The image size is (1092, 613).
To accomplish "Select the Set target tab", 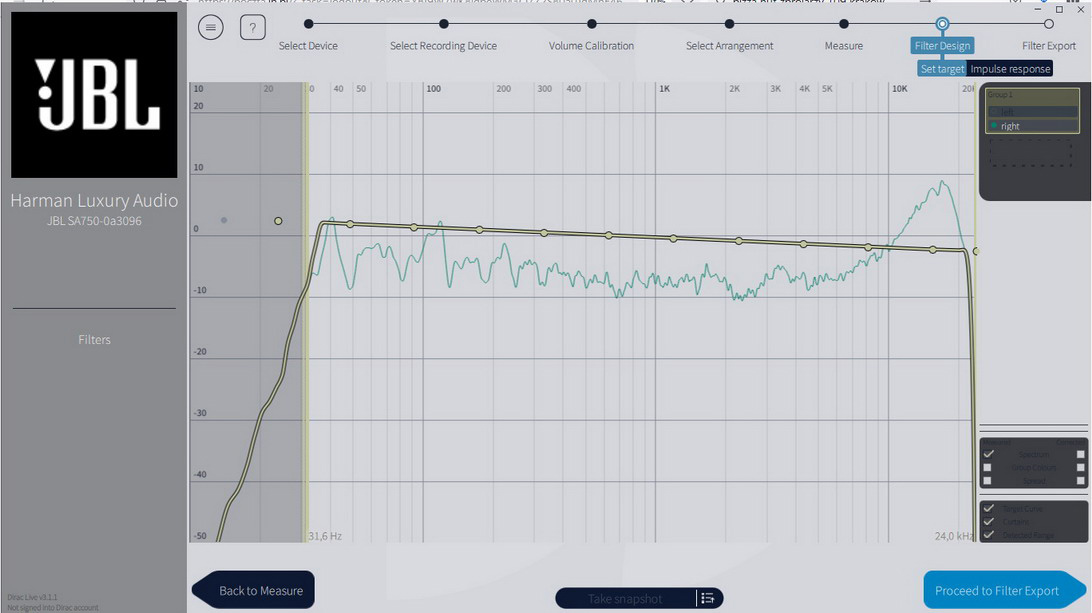I will 942,69.
